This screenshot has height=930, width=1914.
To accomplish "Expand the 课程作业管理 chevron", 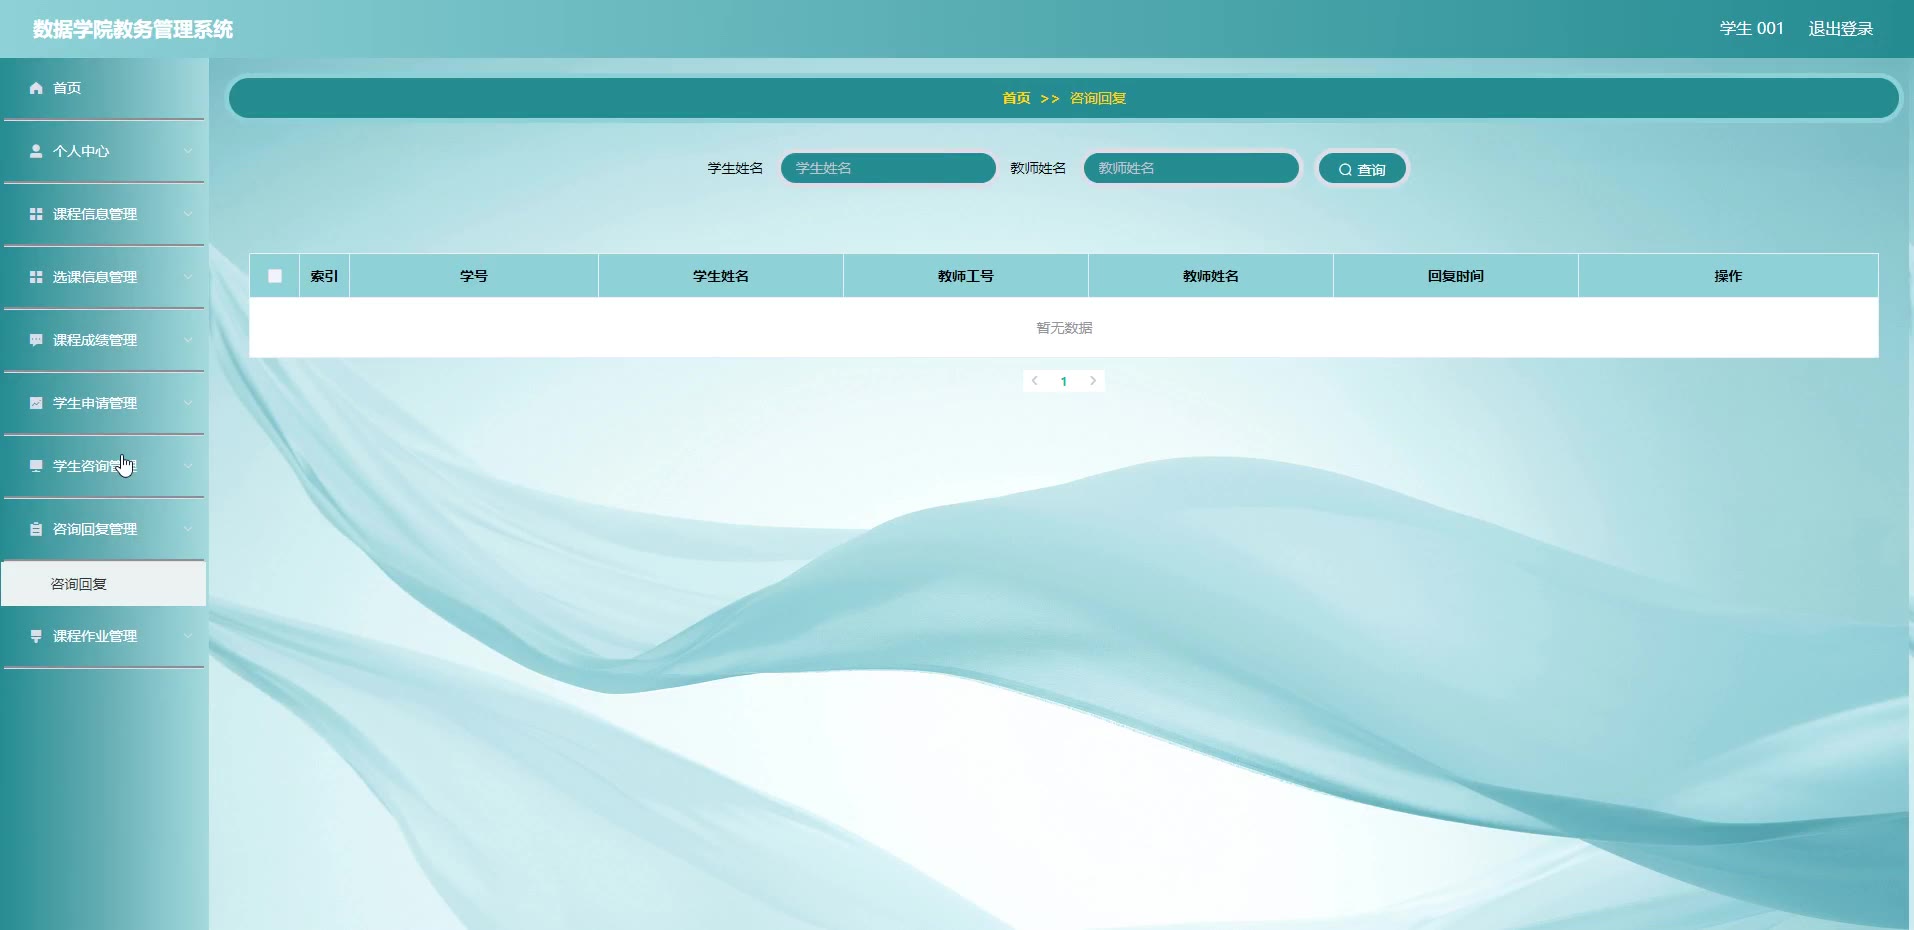I will point(188,636).
